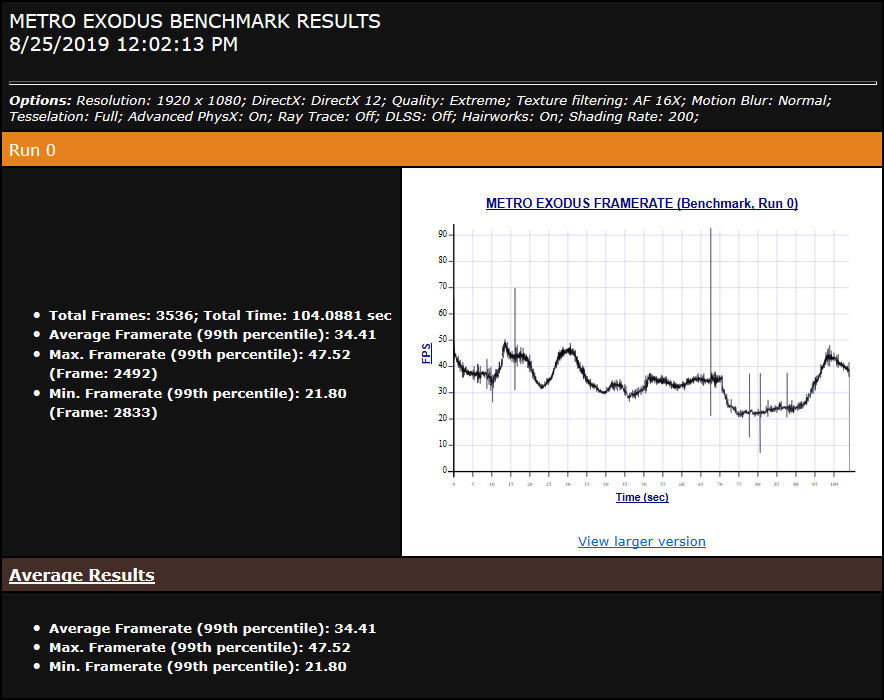The image size is (884, 700).
Task: Click the bold Options: label
Action: pos(41,101)
